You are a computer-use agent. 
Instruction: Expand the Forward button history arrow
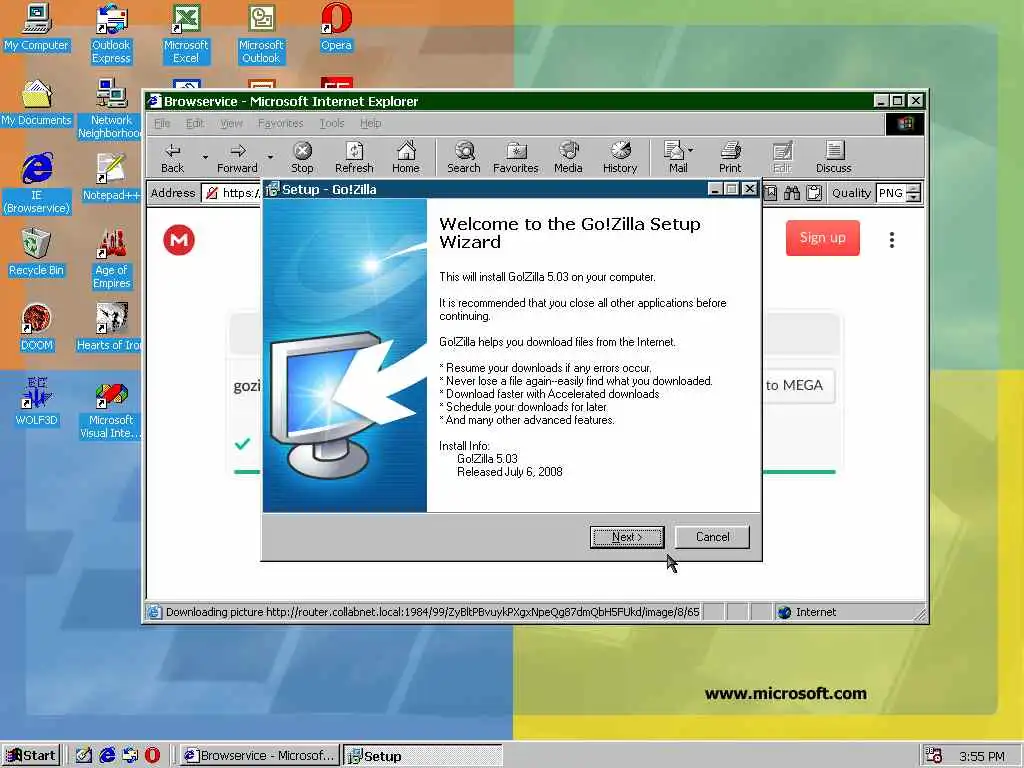[270, 157]
